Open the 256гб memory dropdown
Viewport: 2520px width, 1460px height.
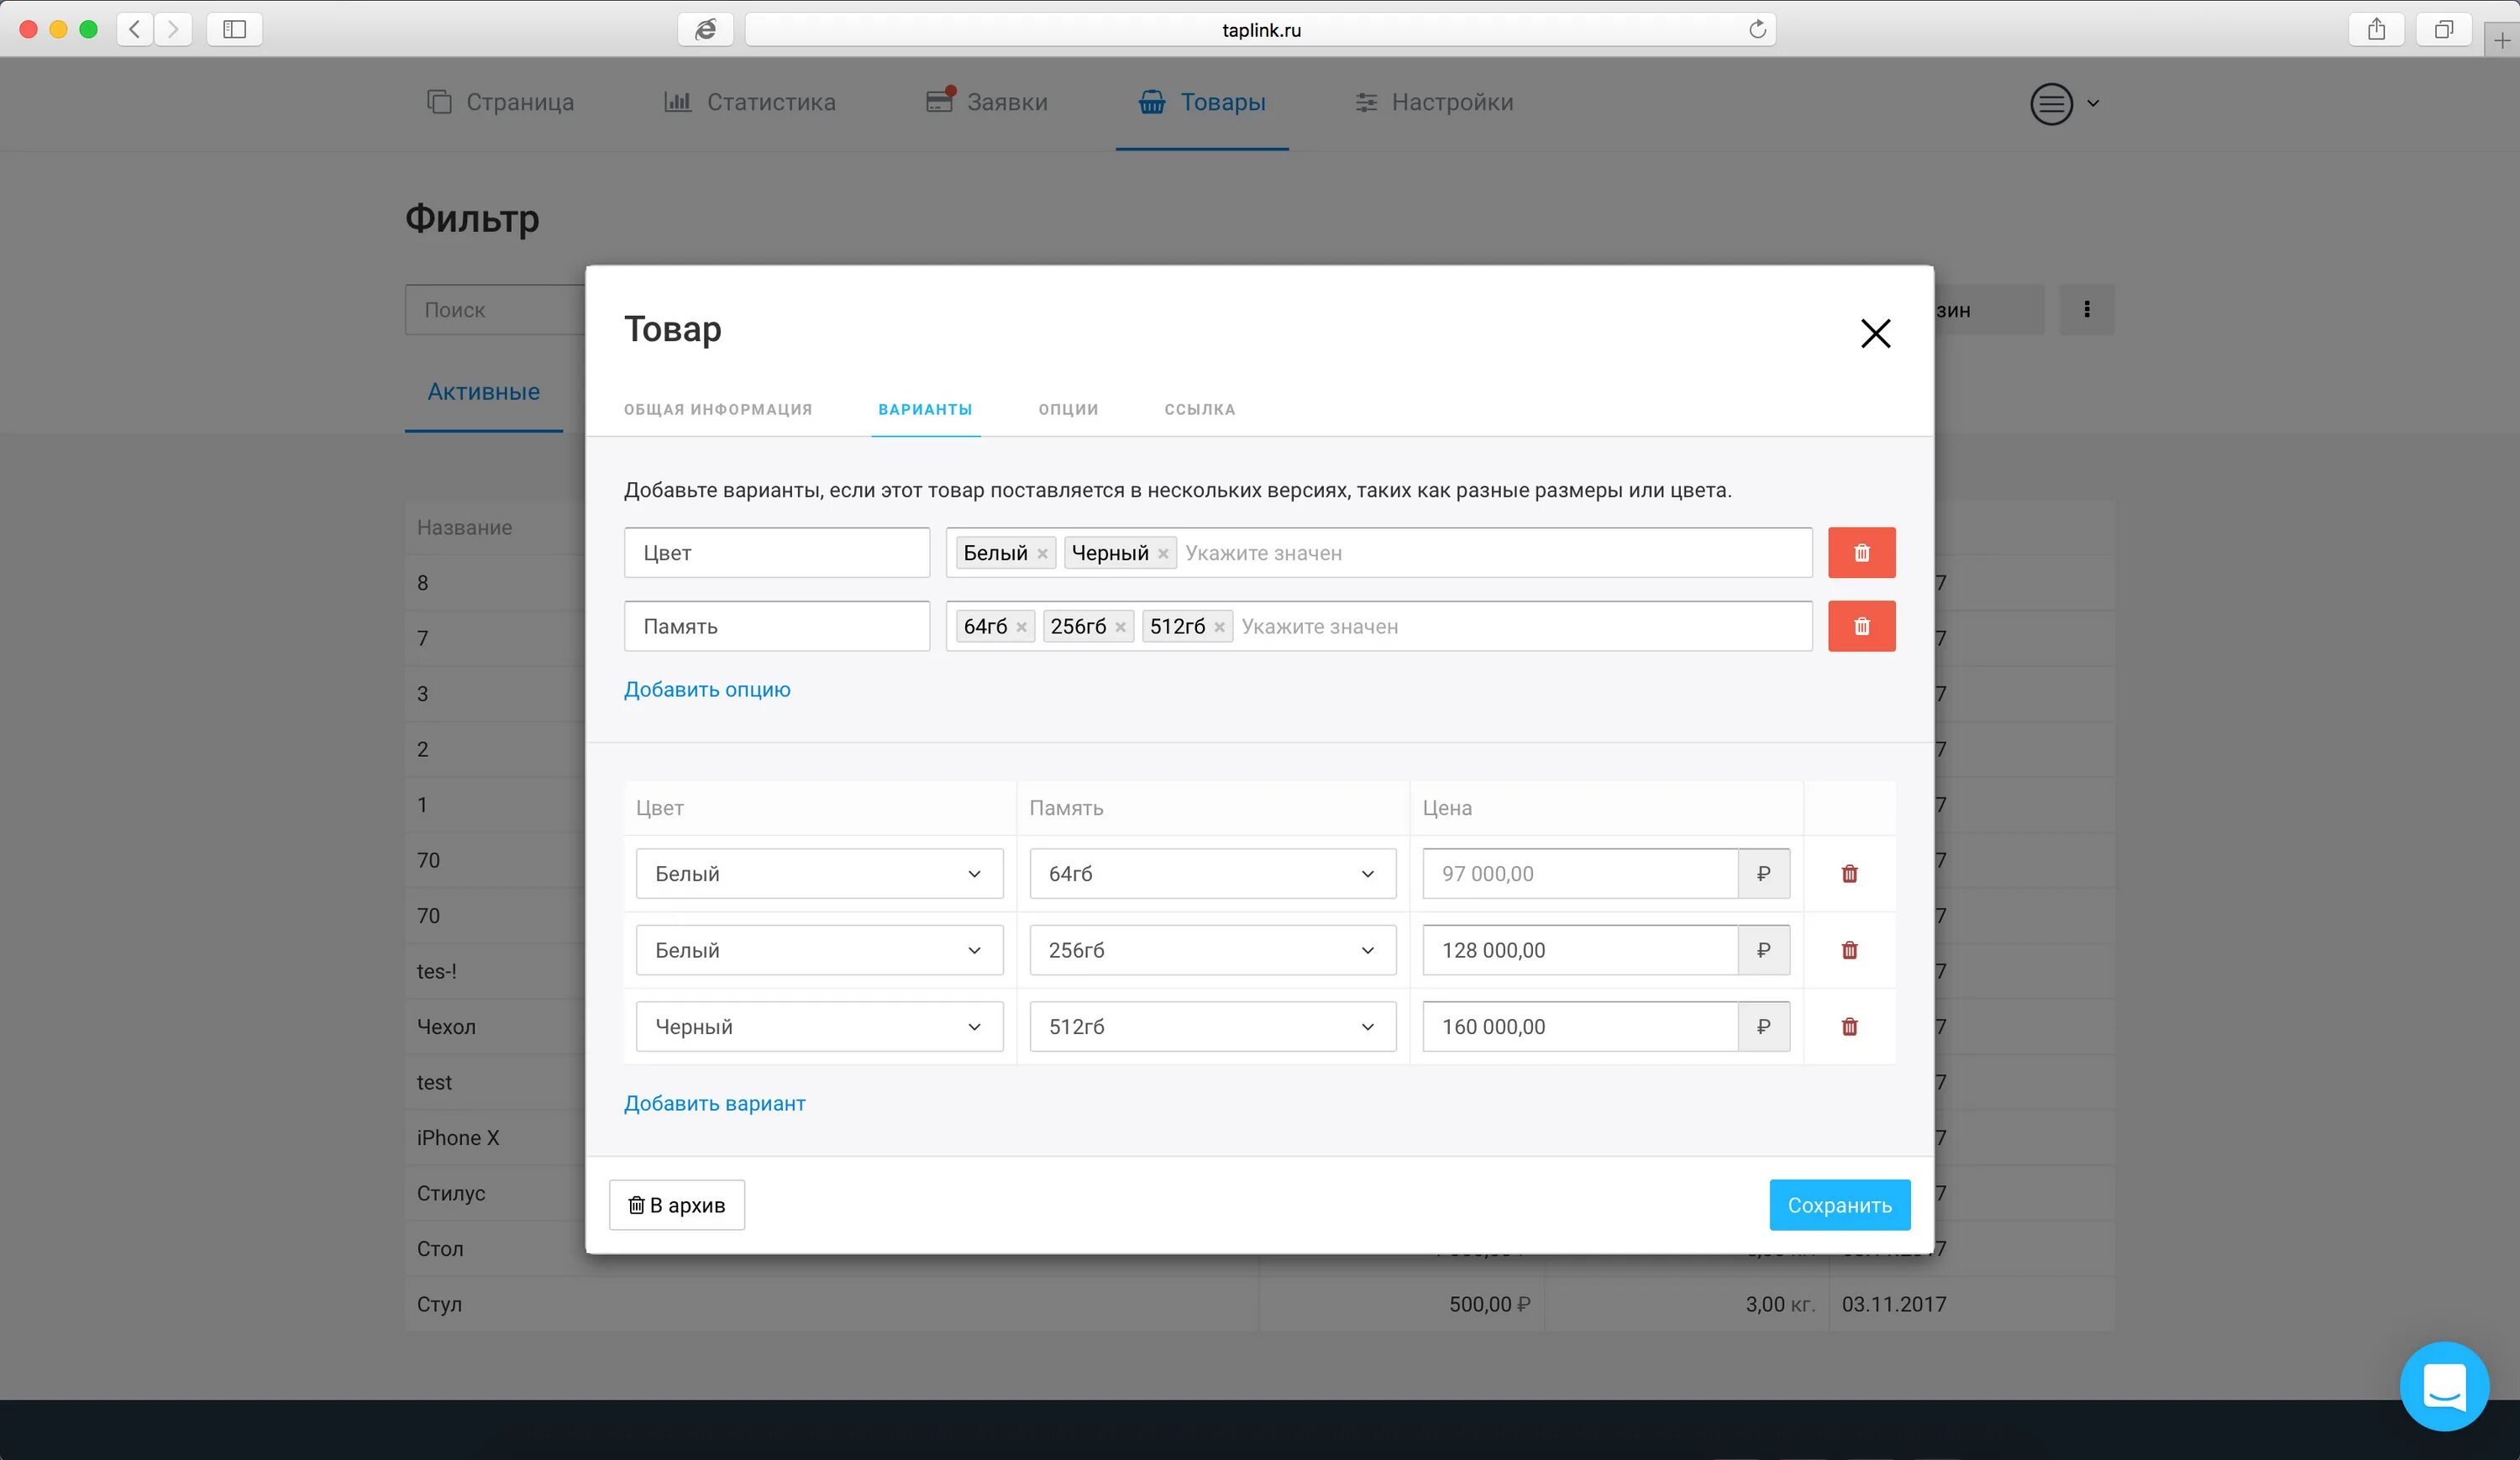(1212, 950)
